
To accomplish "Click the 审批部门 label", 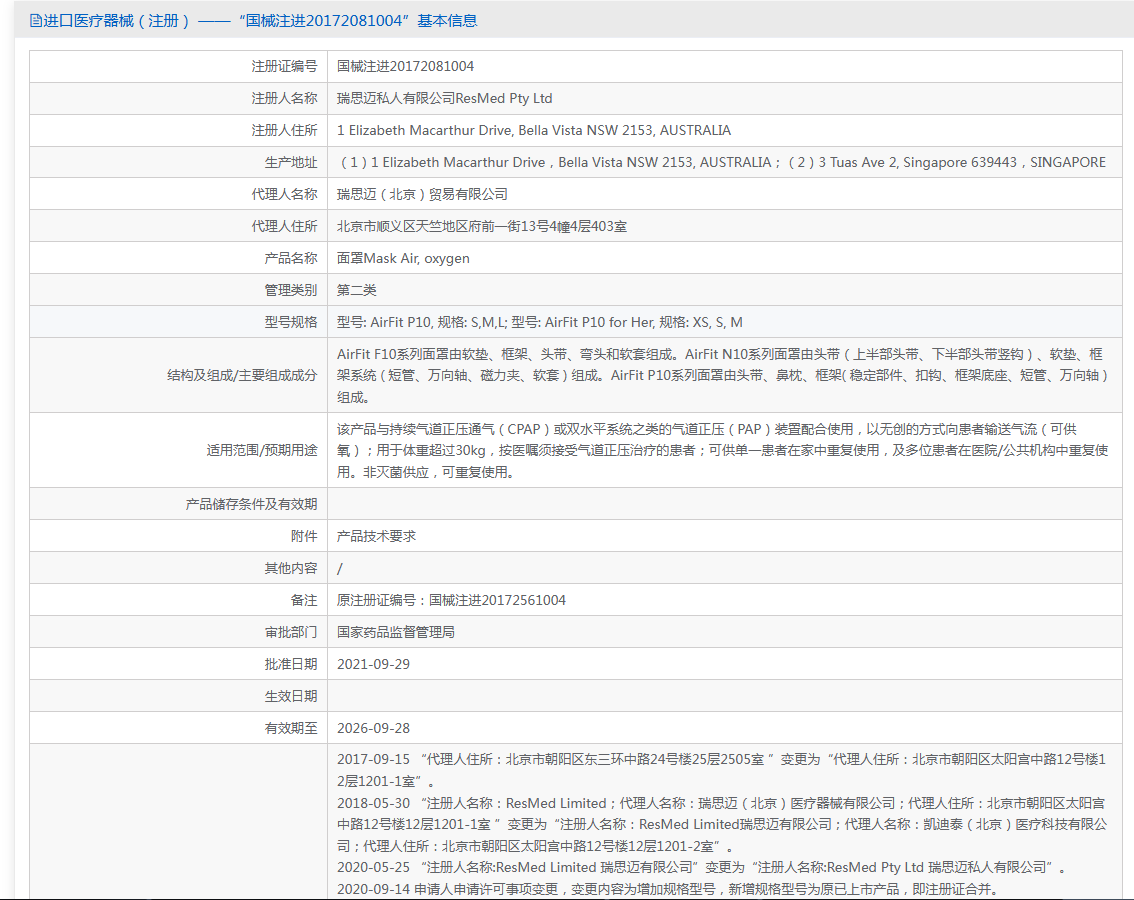I will tap(291, 632).
